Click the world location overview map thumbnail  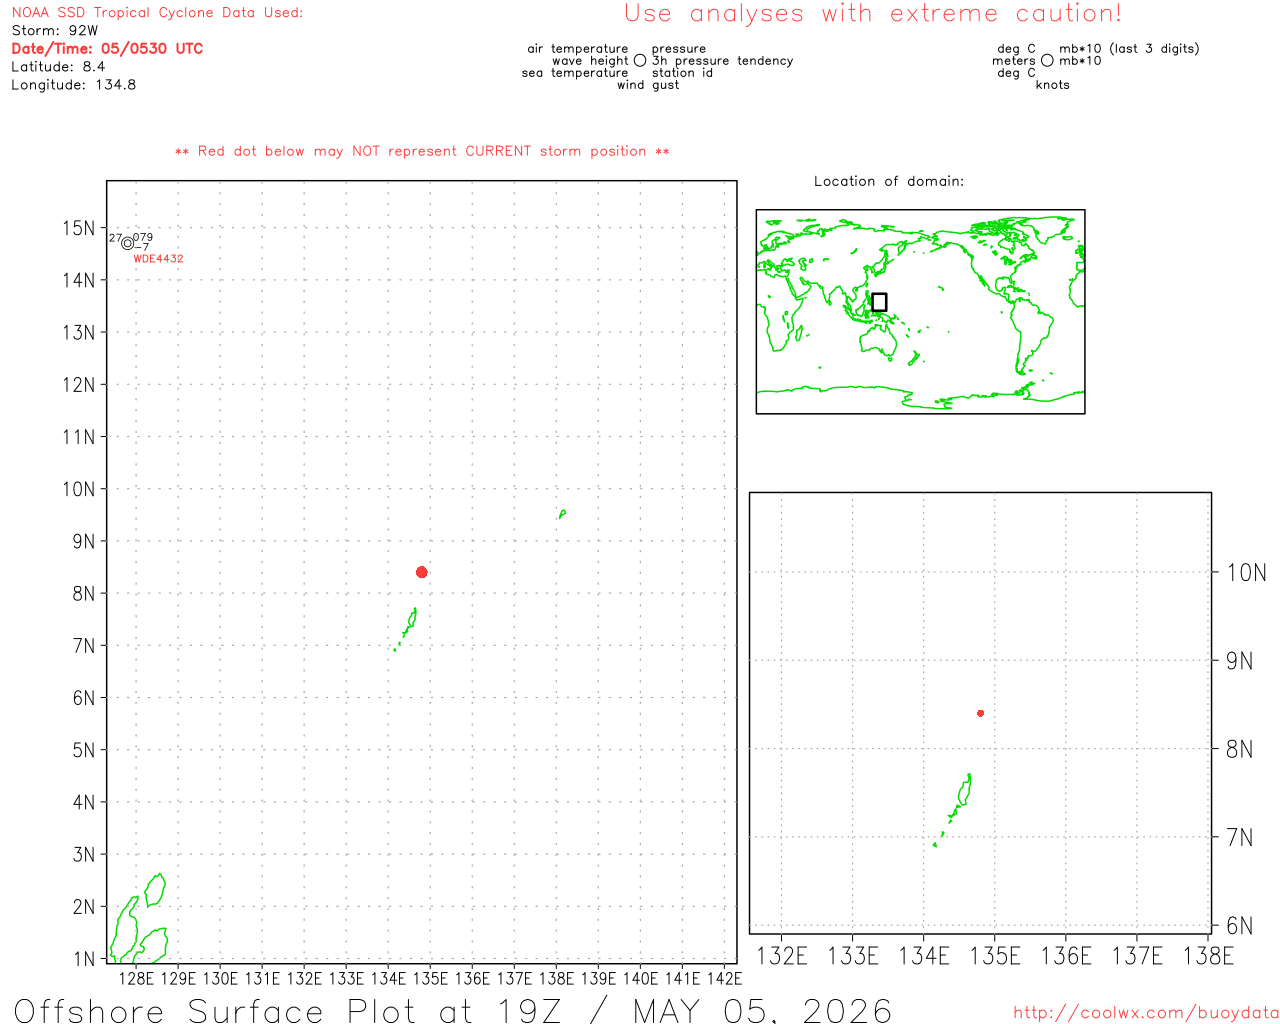point(920,312)
